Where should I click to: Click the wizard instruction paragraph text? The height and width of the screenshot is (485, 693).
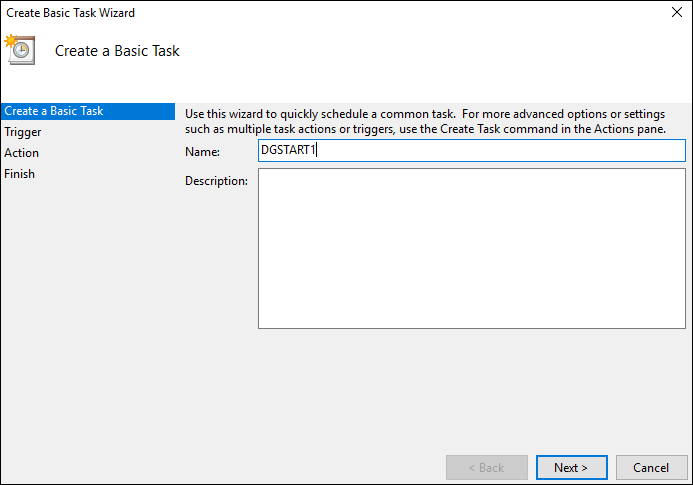(x=425, y=122)
